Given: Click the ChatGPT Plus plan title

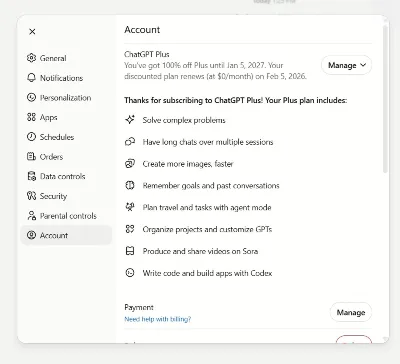Looking at the screenshot, I should click(x=147, y=54).
